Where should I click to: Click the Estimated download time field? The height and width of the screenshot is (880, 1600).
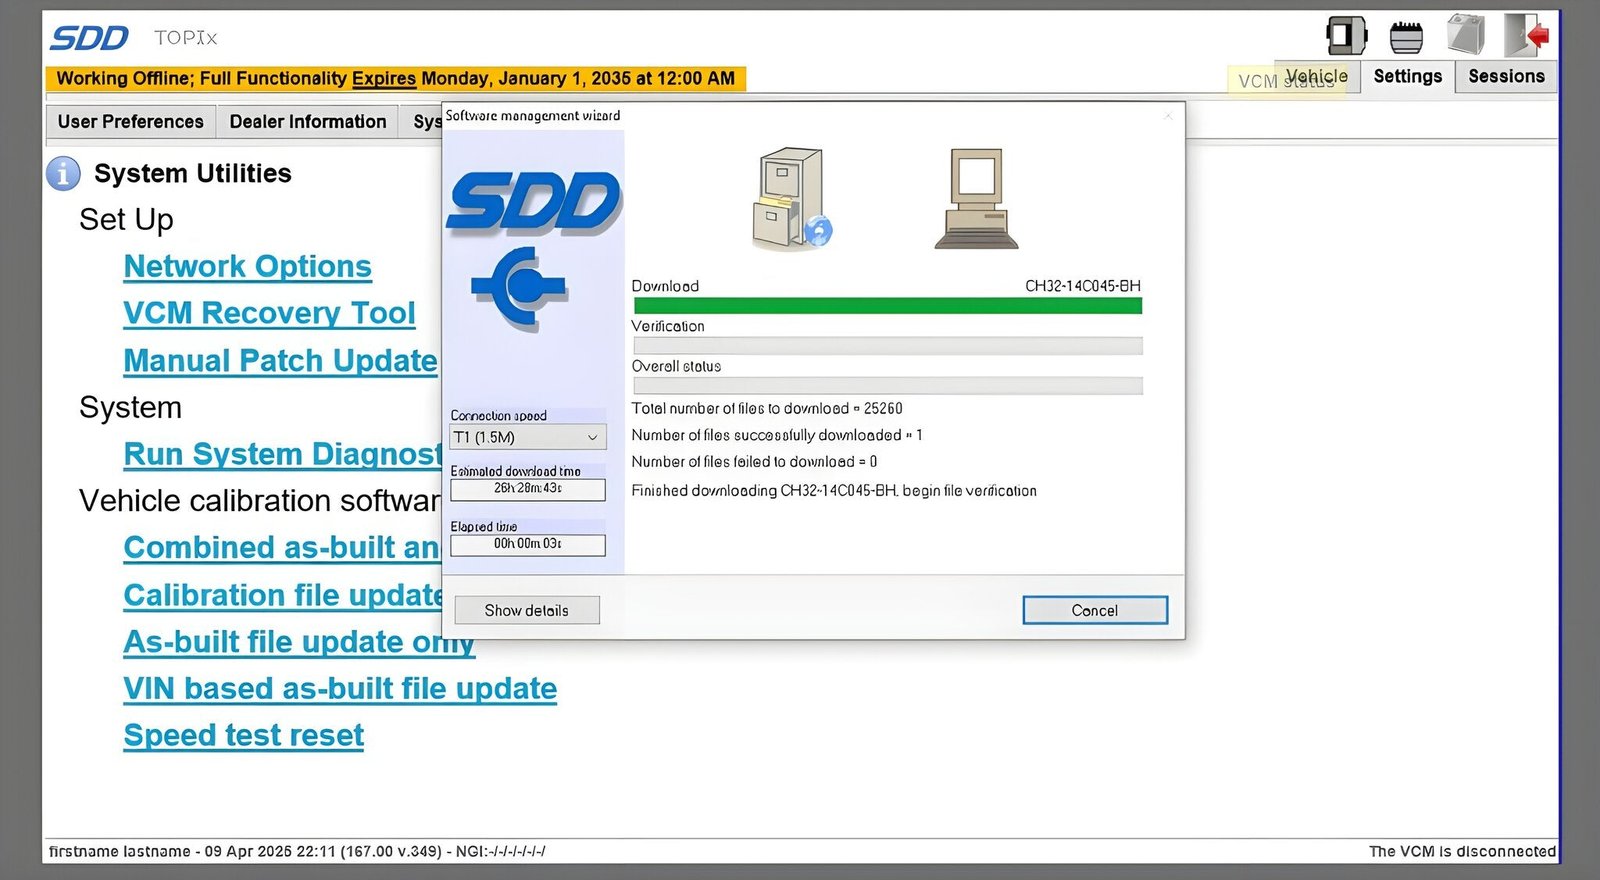(x=528, y=489)
